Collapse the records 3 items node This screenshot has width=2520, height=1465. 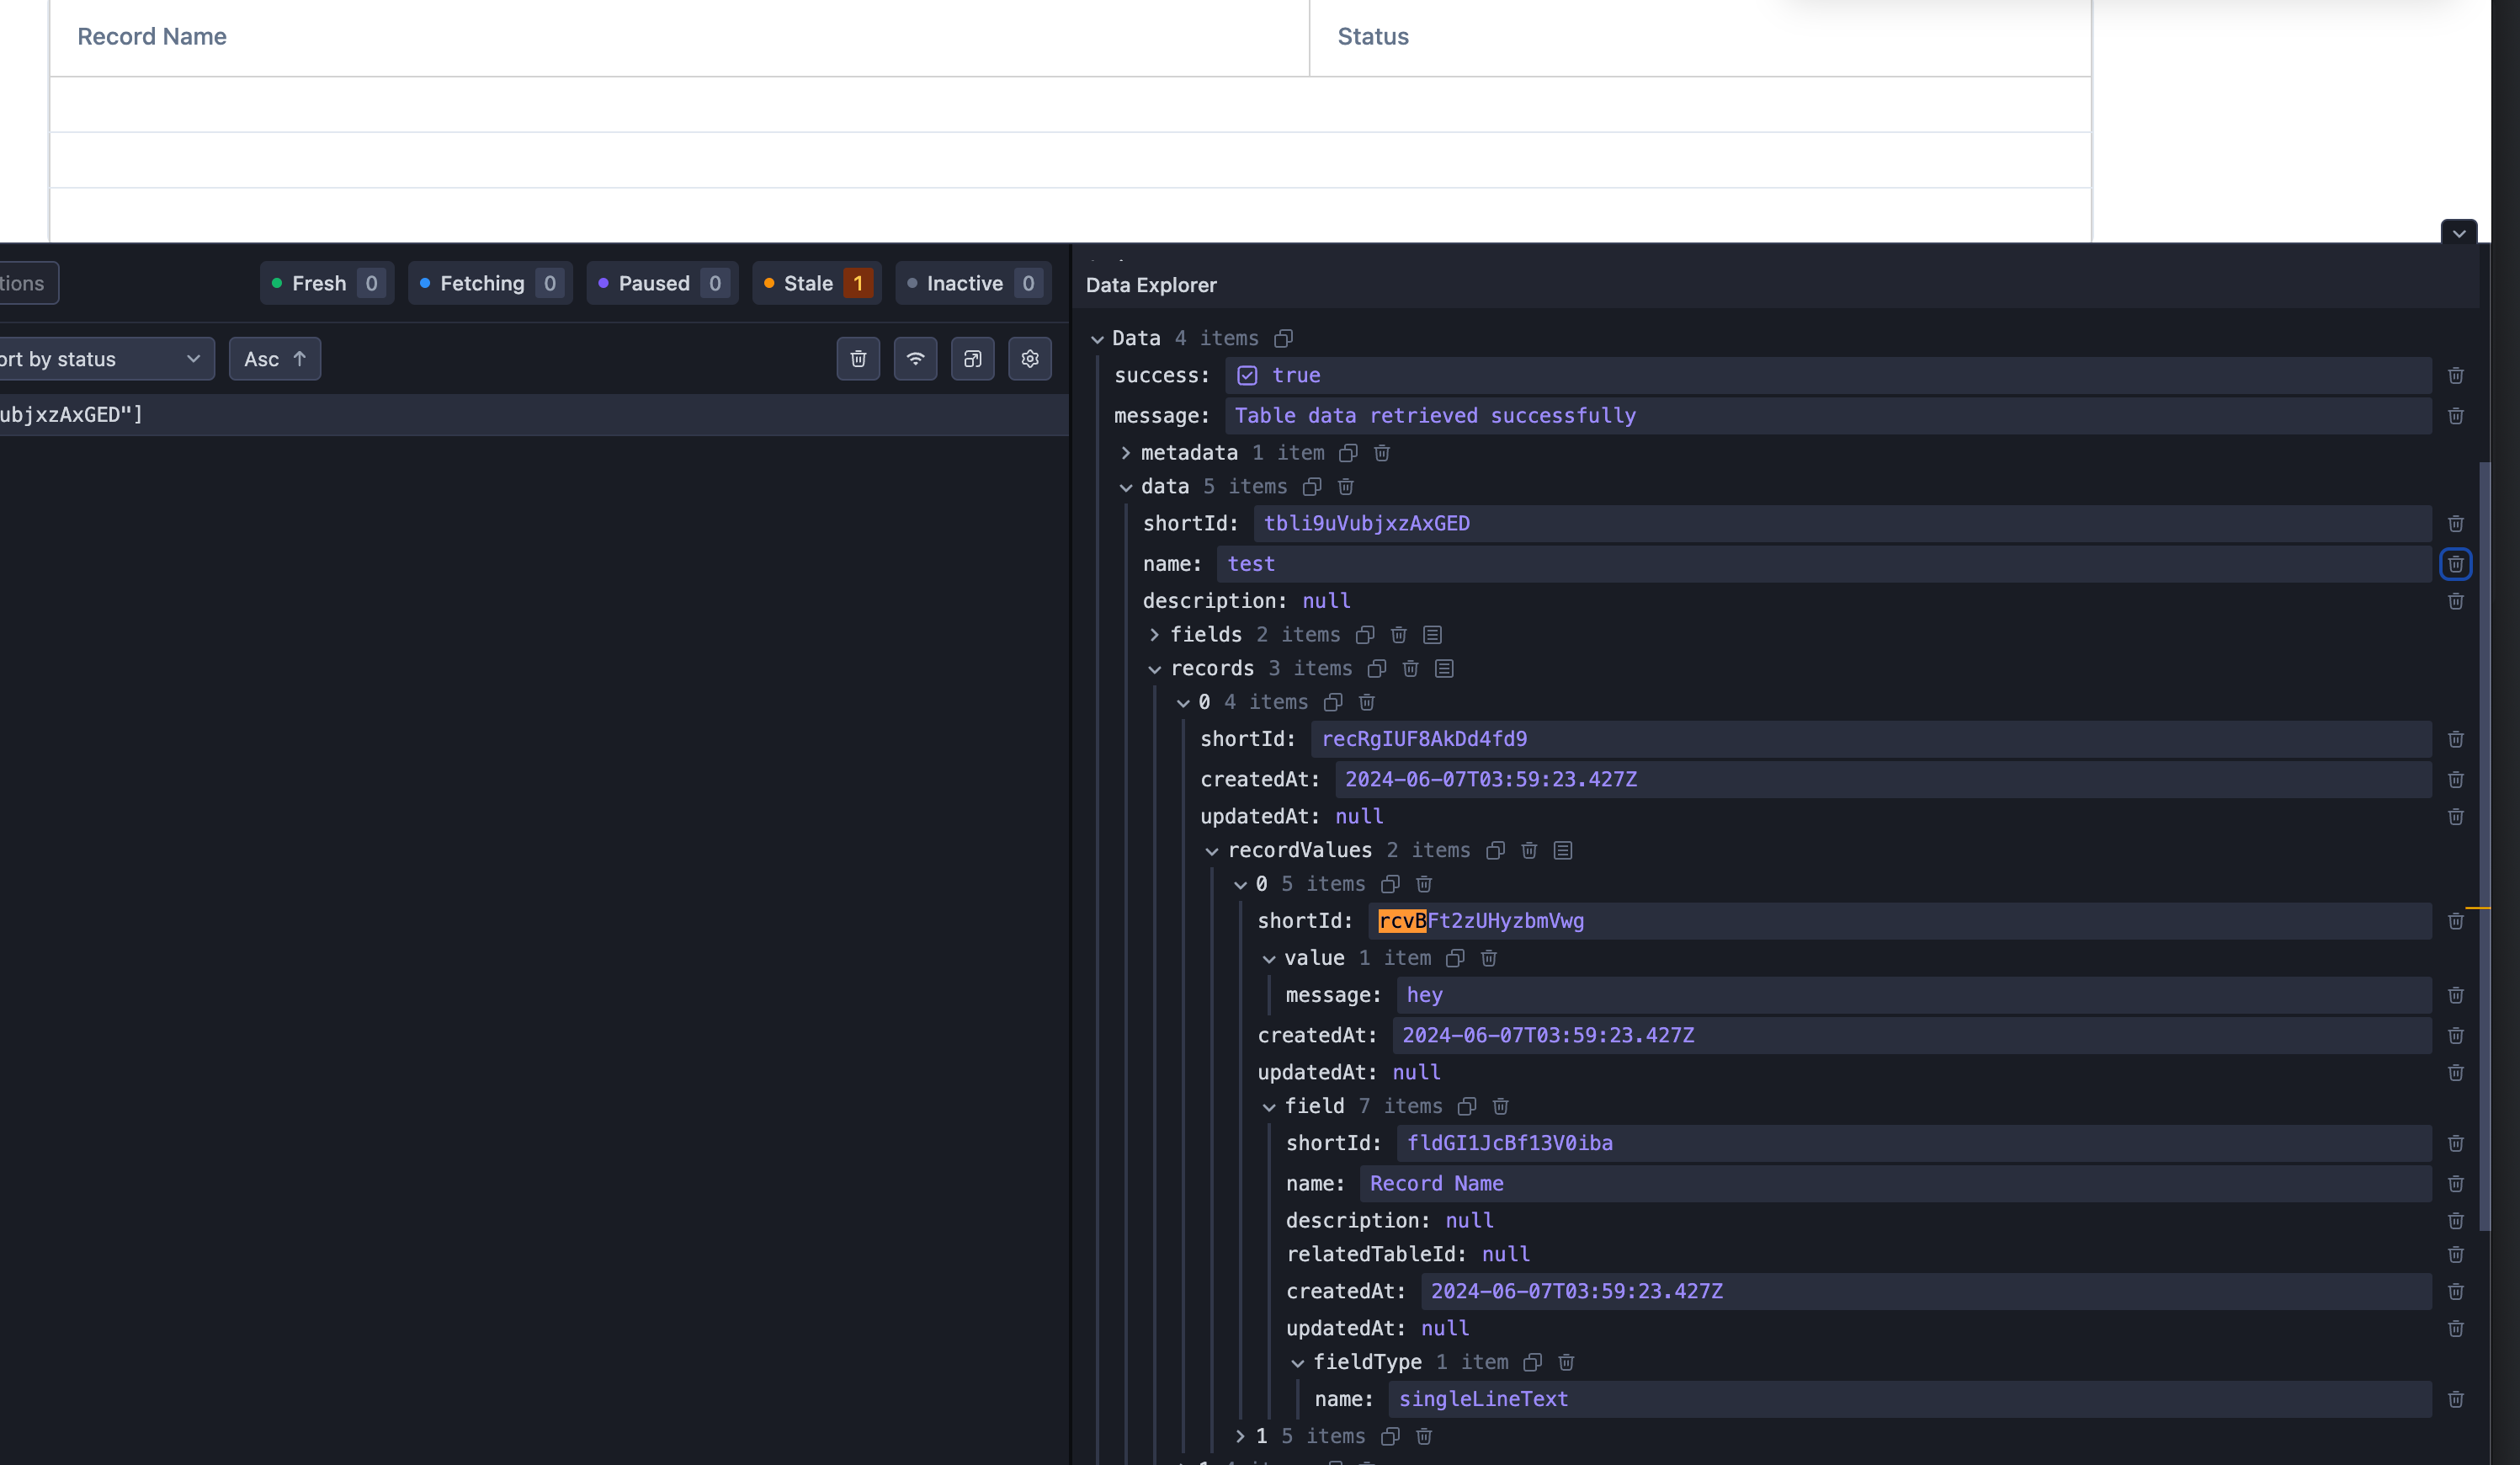point(1155,669)
